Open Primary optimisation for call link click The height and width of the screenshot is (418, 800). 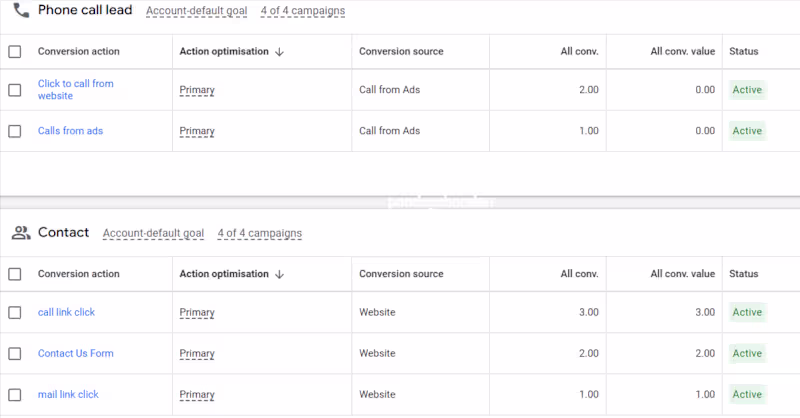coord(197,312)
